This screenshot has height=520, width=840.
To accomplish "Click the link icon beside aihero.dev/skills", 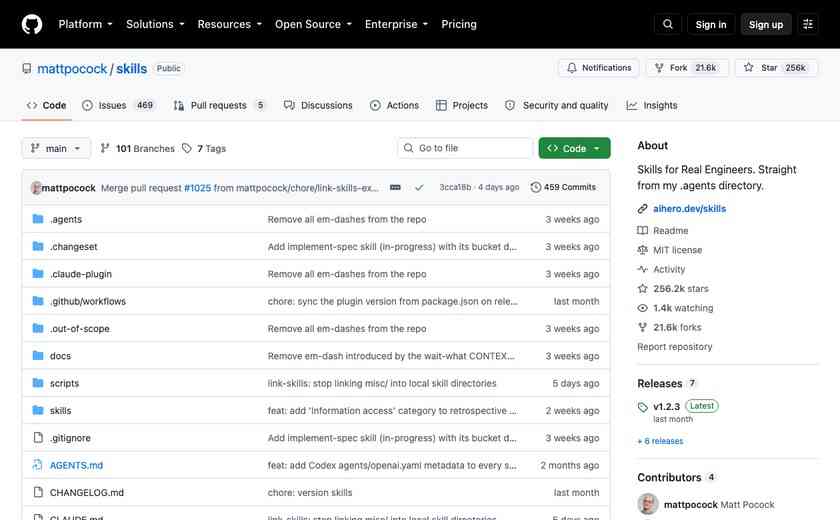I will [642, 209].
